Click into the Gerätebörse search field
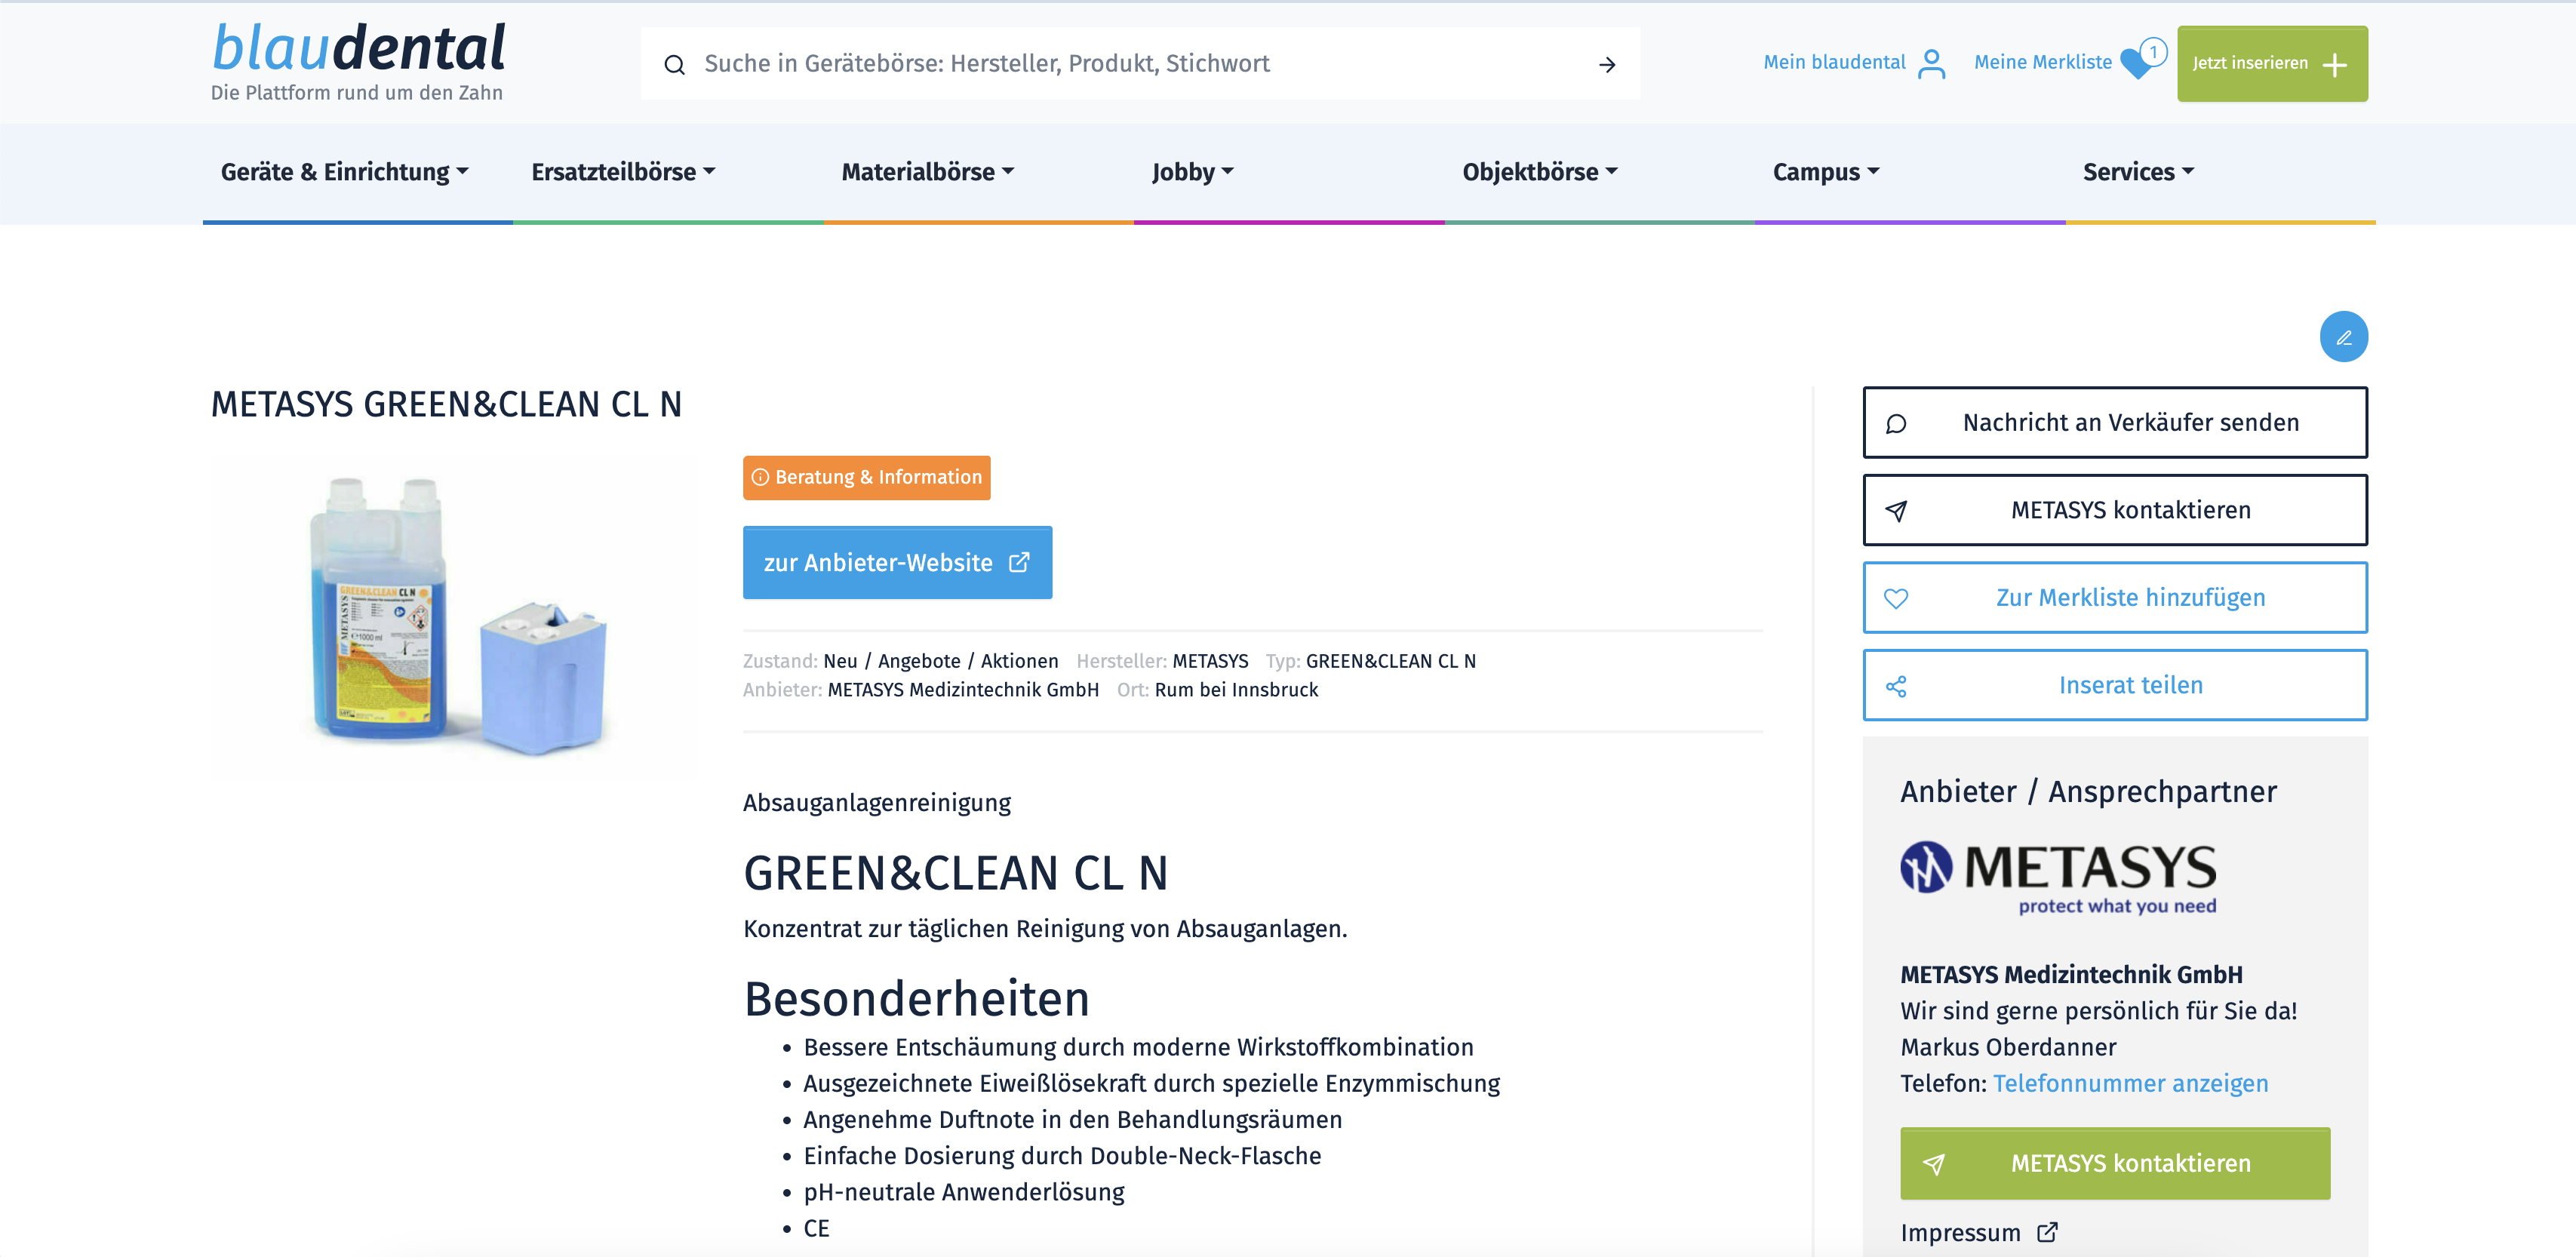 pos(1140,64)
